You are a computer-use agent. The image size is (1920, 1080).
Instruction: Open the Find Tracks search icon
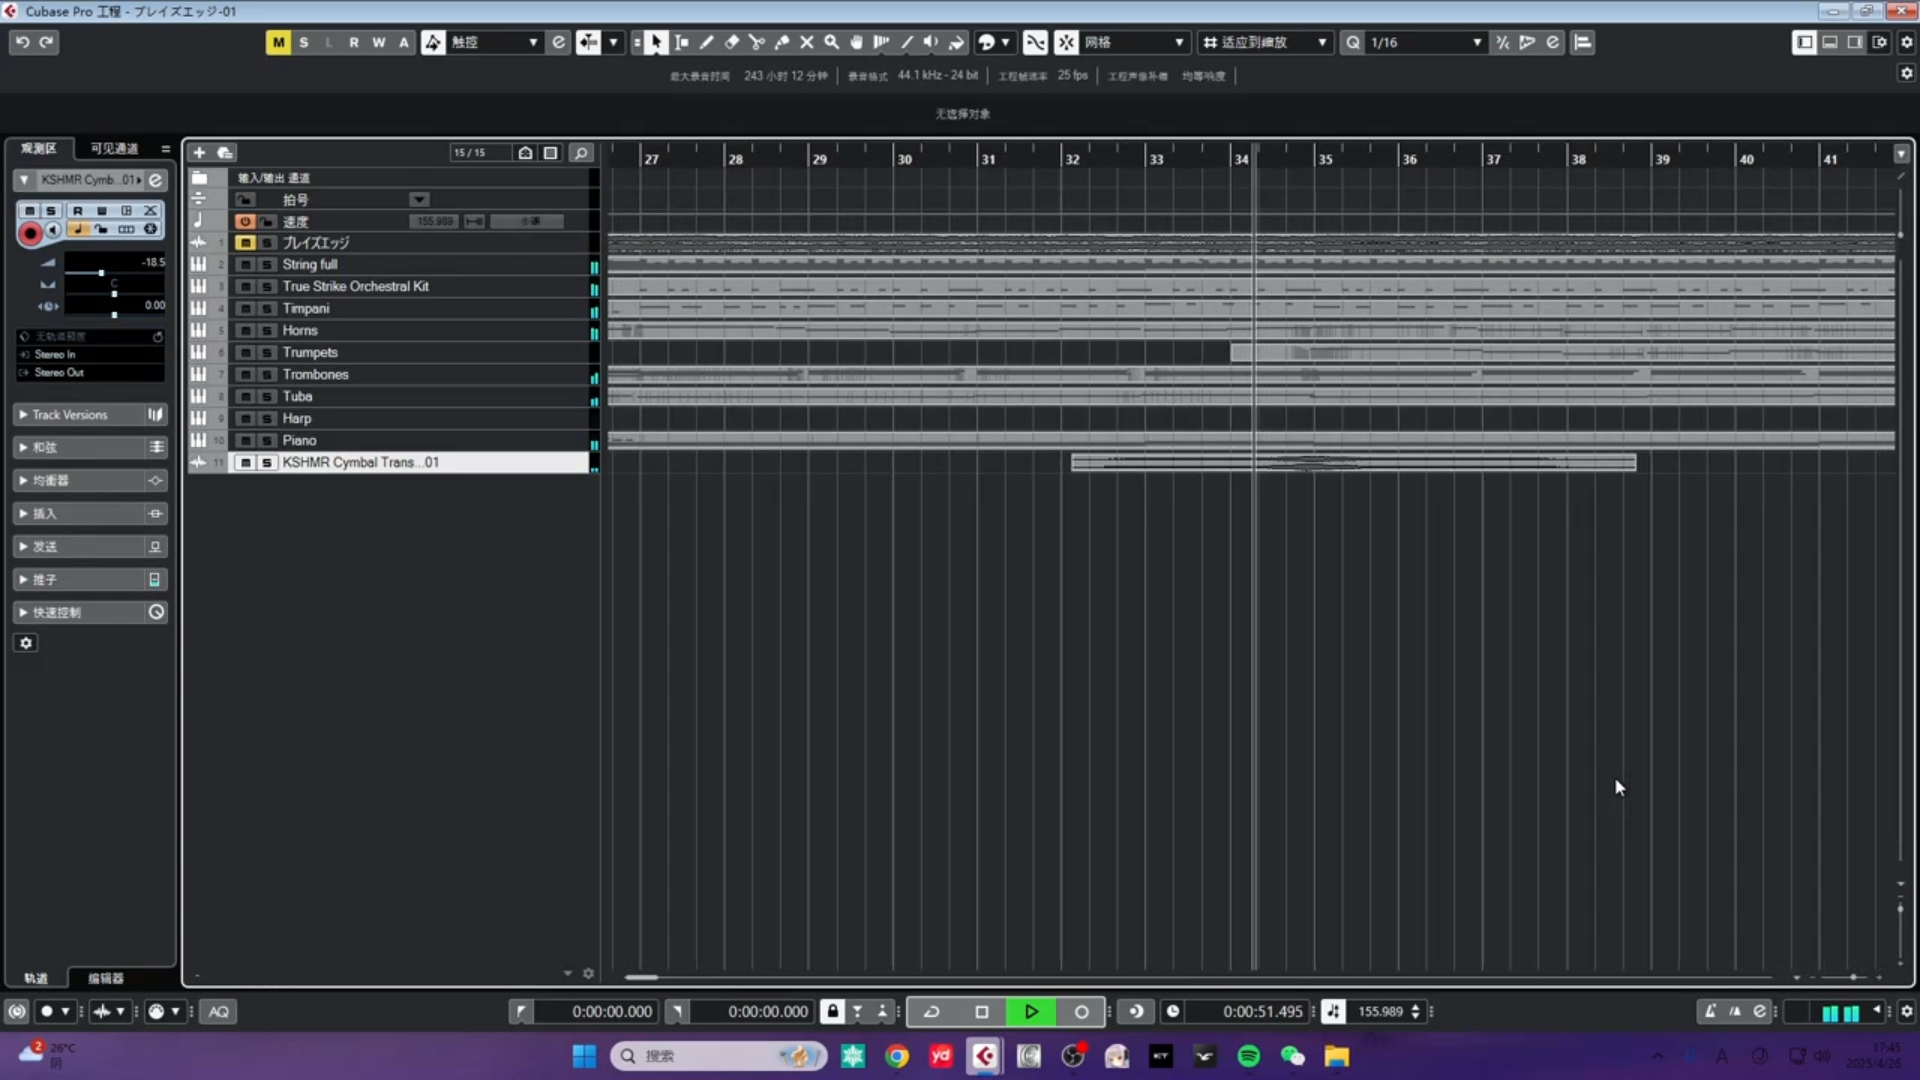coord(580,152)
